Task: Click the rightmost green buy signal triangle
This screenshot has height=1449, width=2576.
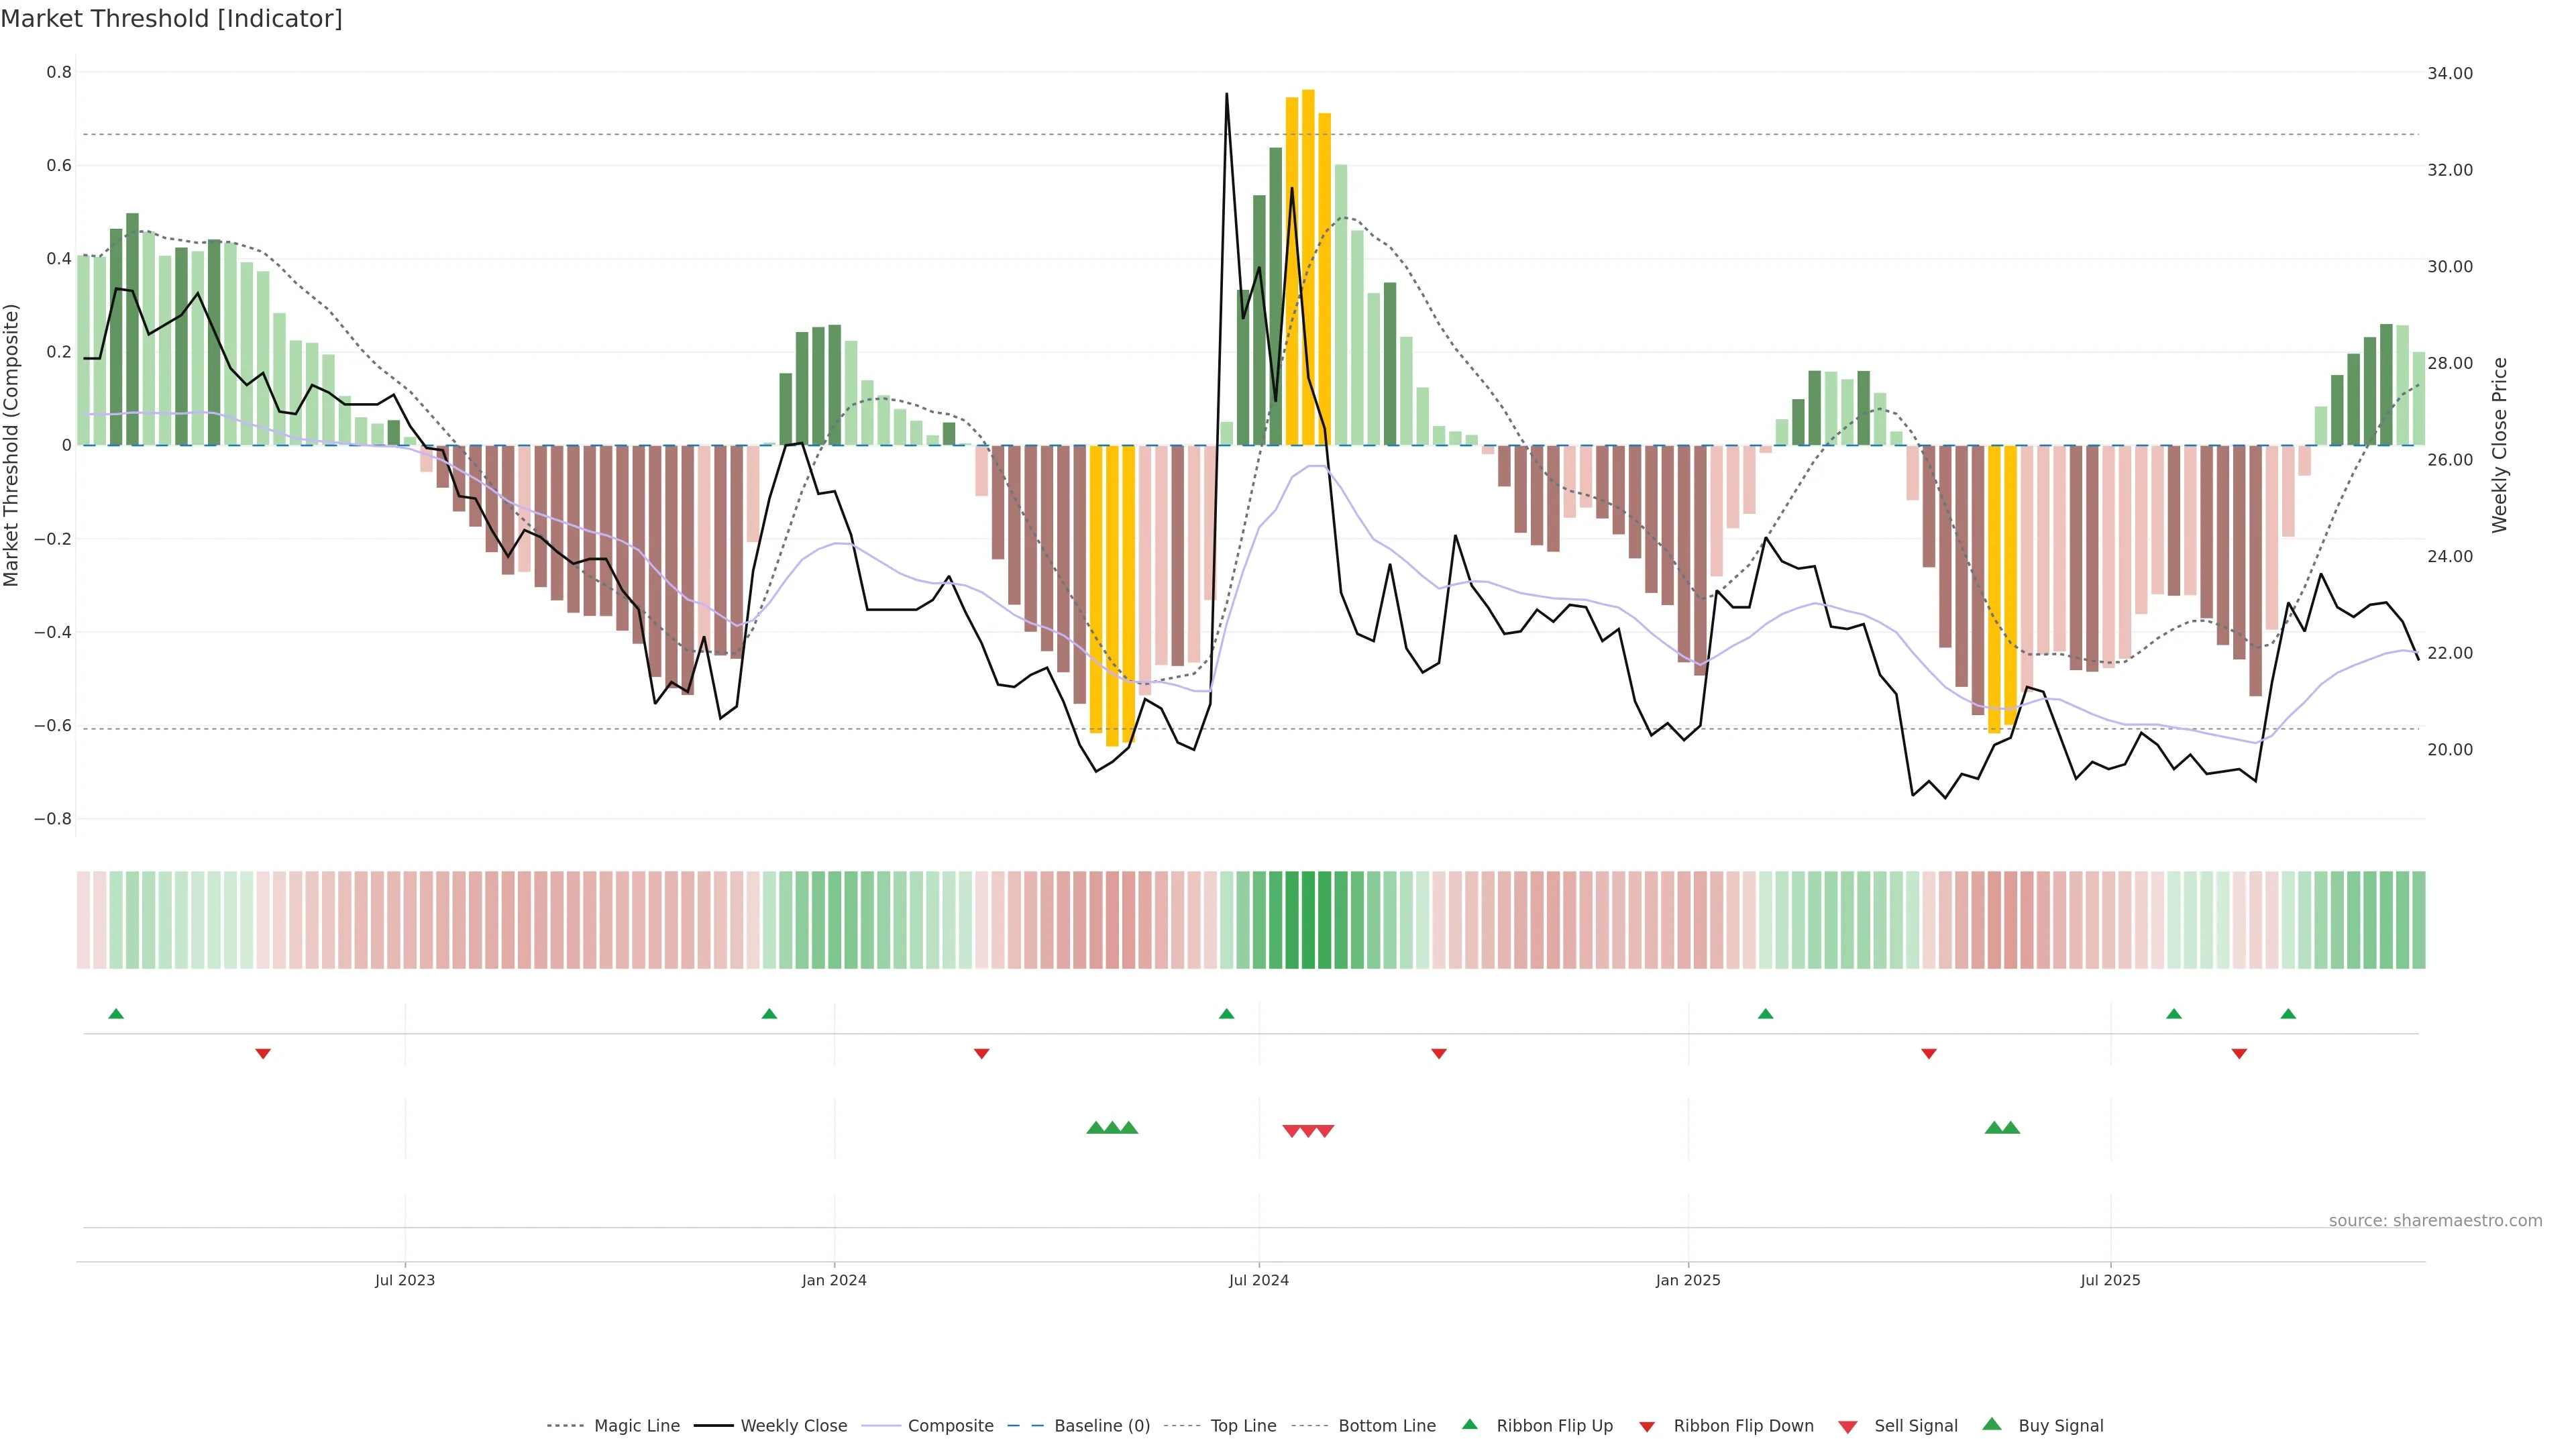Action: coord(2010,1128)
